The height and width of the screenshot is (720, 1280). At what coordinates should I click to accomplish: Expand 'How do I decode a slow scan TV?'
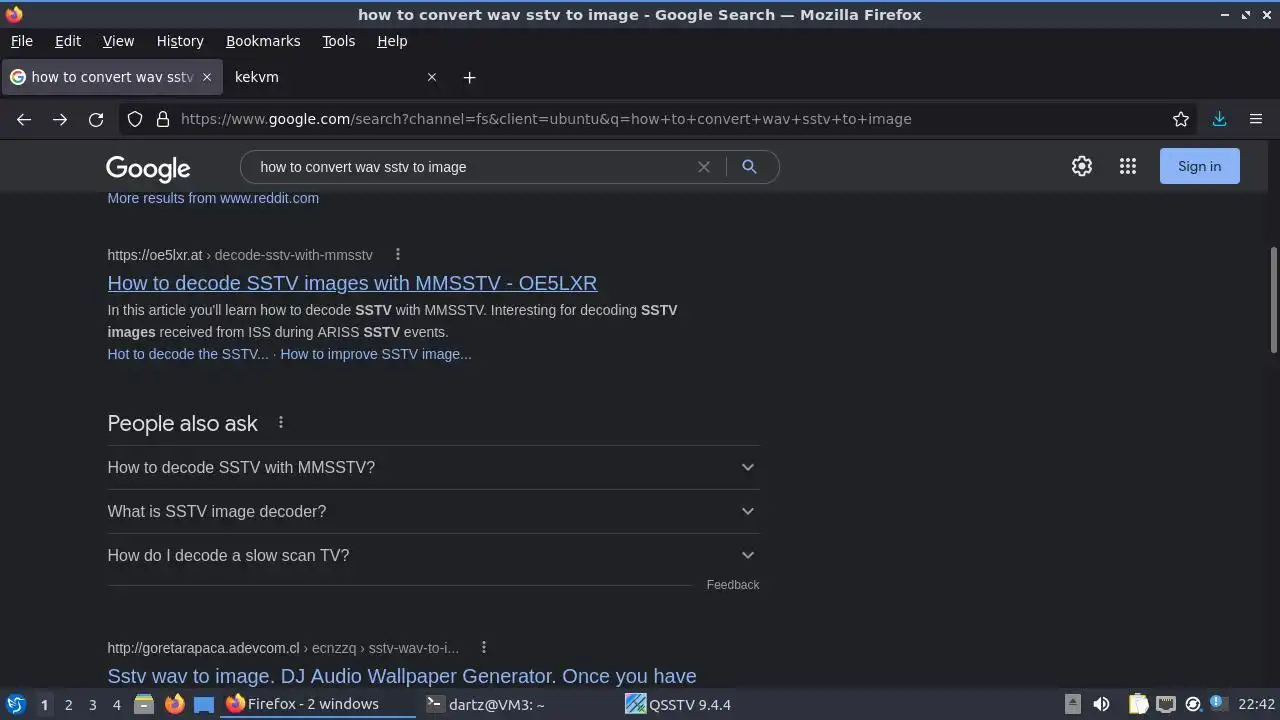(x=433, y=555)
